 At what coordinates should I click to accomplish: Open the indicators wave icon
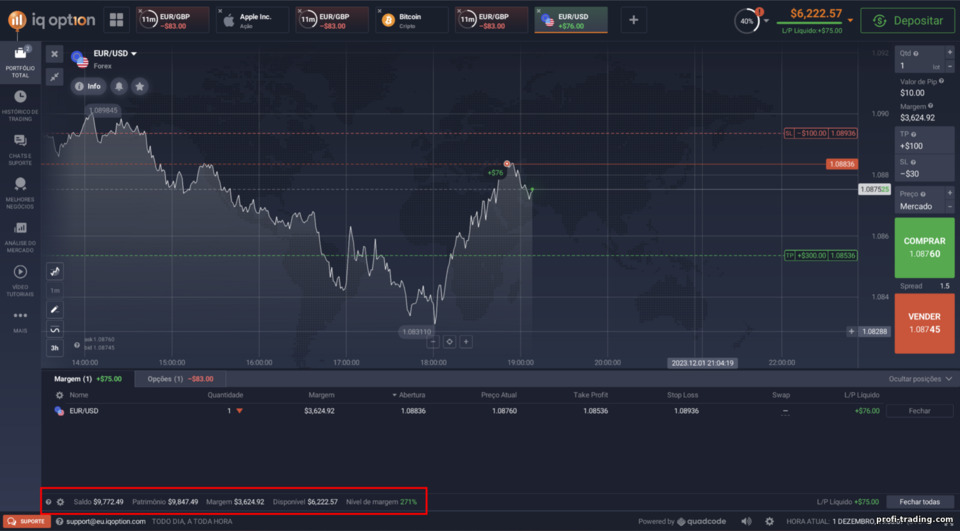coord(54,330)
